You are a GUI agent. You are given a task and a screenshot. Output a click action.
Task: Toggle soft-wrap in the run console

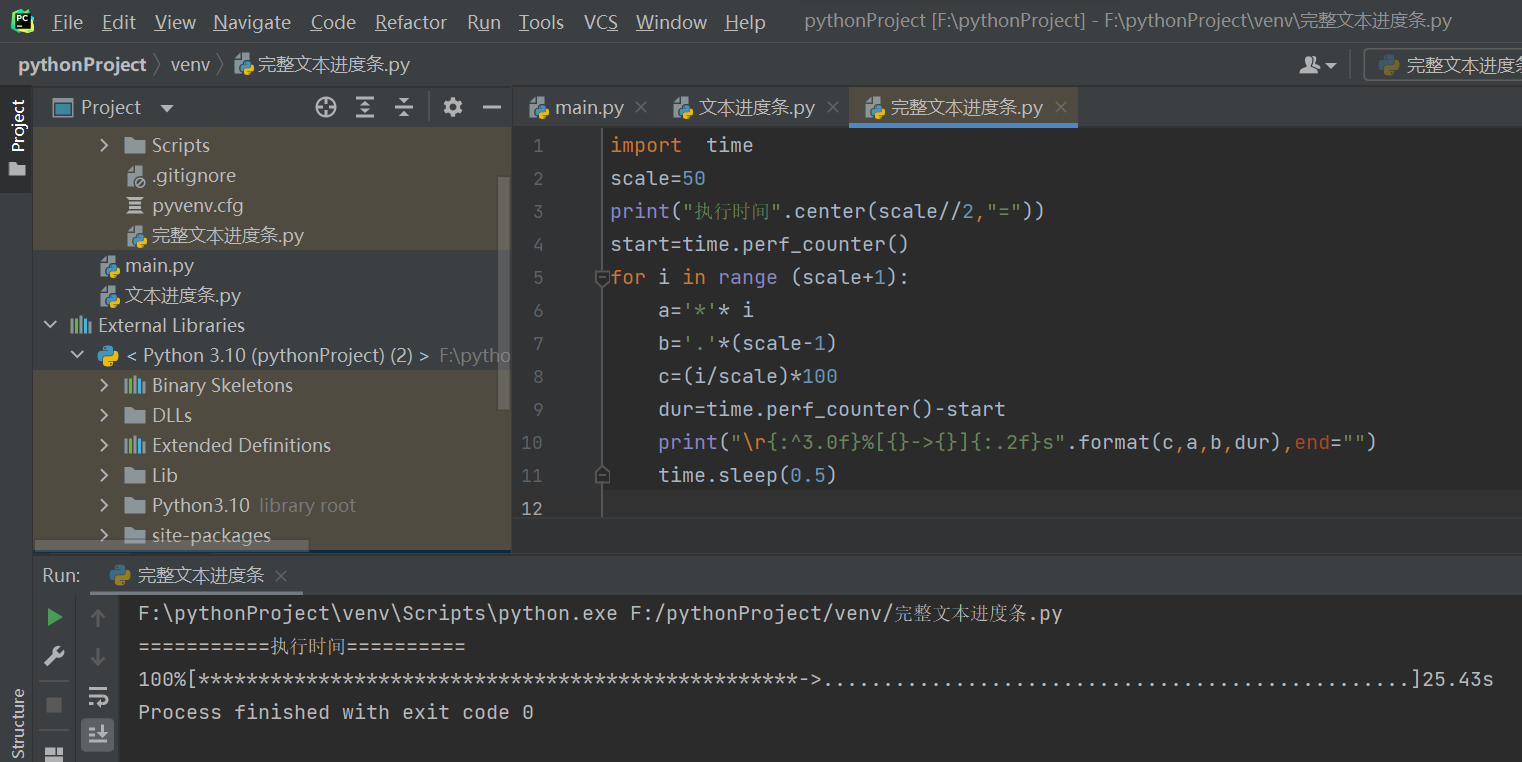click(x=98, y=695)
